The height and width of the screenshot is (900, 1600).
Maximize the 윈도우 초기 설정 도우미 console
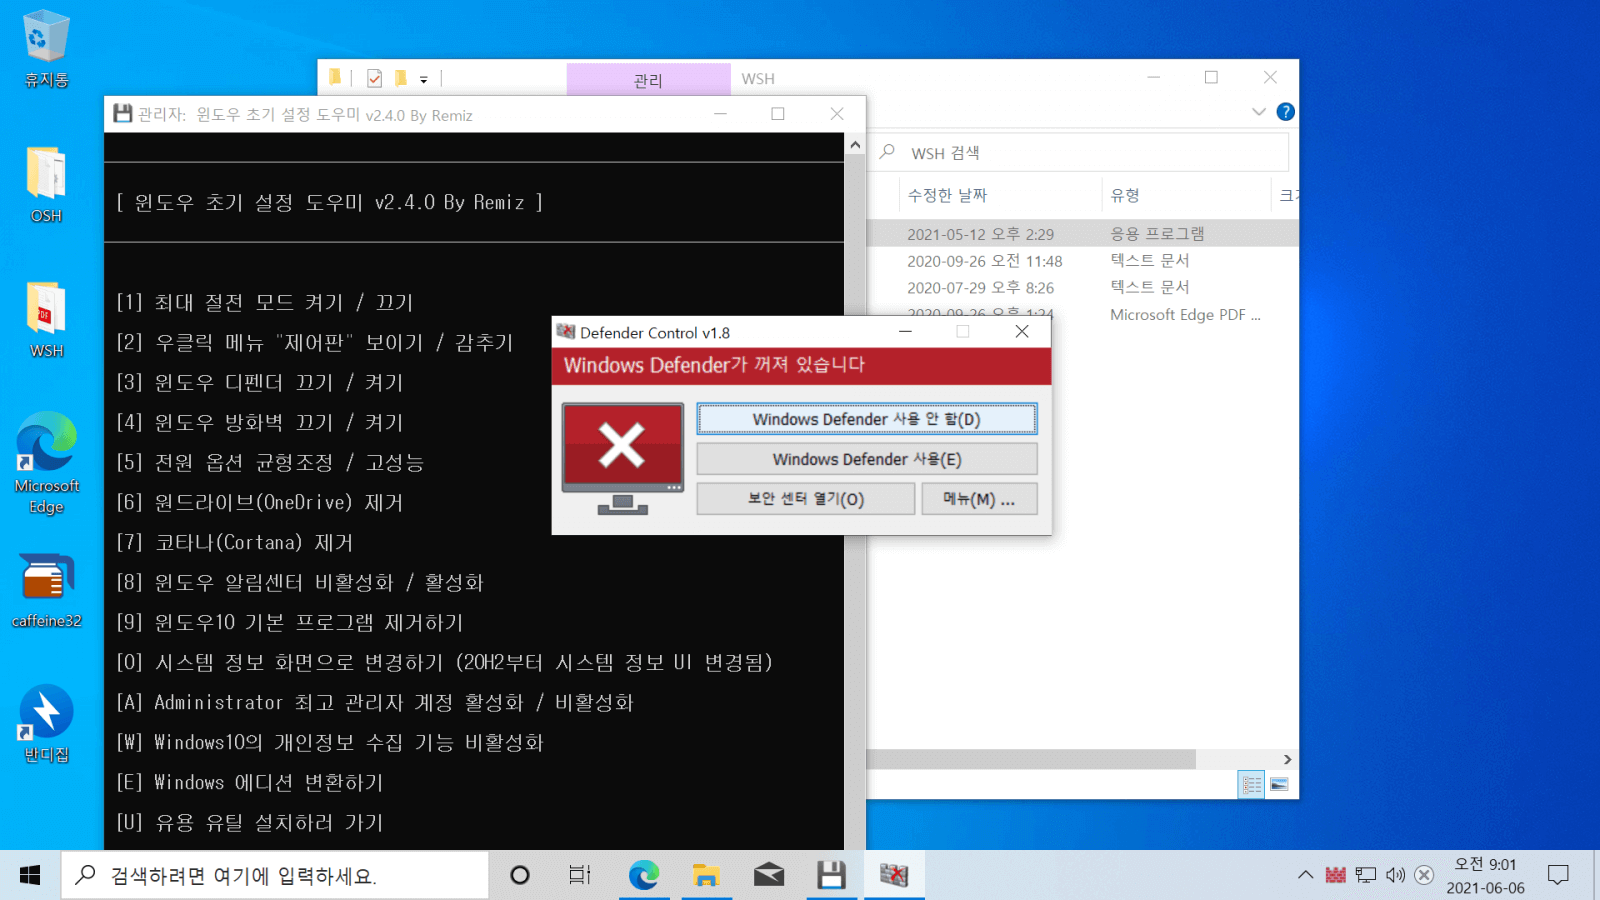[x=778, y=114]
